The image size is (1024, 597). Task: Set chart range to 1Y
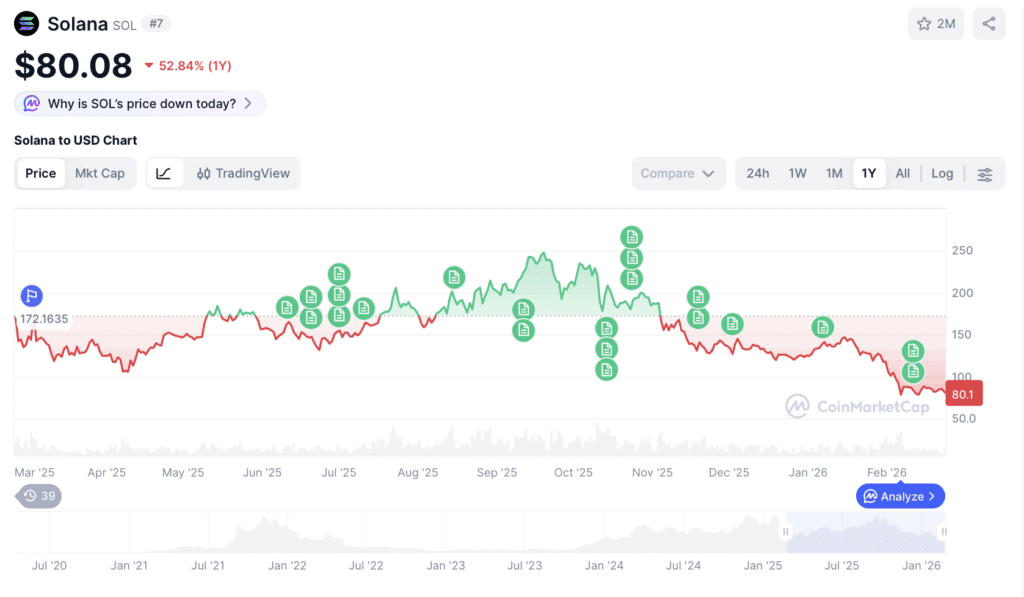(x=869, y=173)
